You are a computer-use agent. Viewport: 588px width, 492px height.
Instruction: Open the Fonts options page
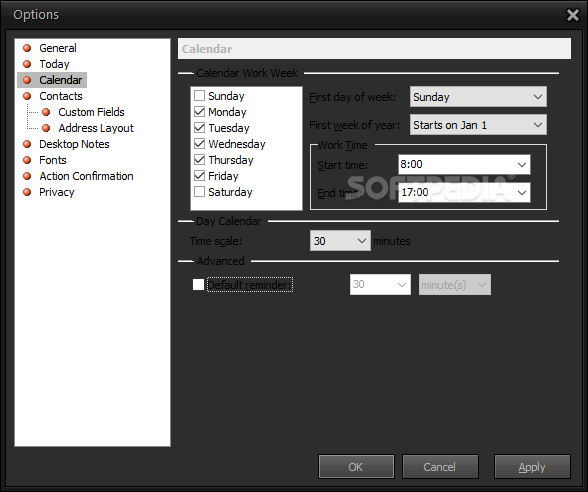tap(53, 160)
